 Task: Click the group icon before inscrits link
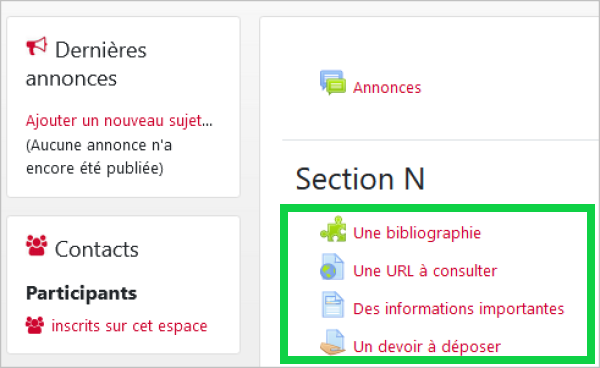click(35, 325)
